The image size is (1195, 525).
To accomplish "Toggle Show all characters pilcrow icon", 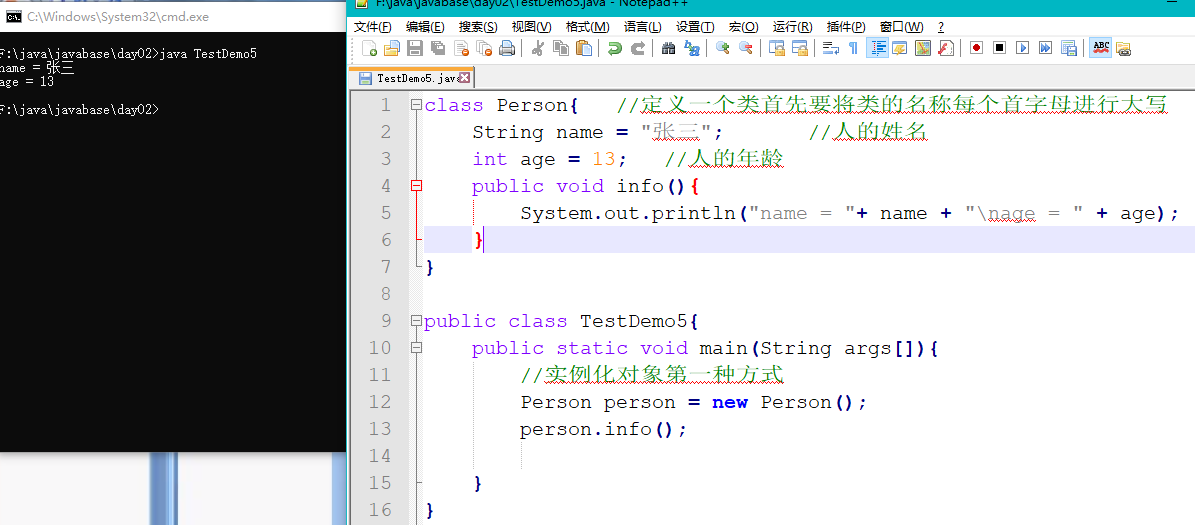I will point(854,49).
